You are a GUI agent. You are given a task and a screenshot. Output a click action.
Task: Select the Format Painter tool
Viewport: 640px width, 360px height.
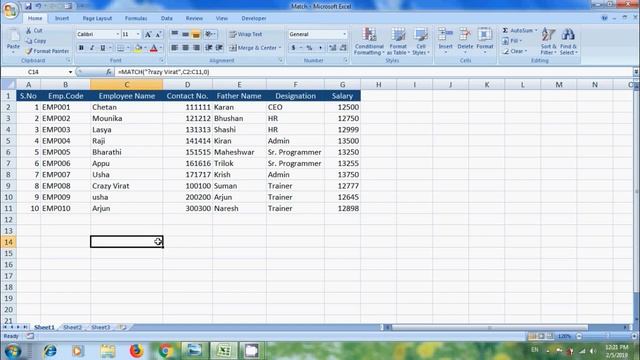47,51
